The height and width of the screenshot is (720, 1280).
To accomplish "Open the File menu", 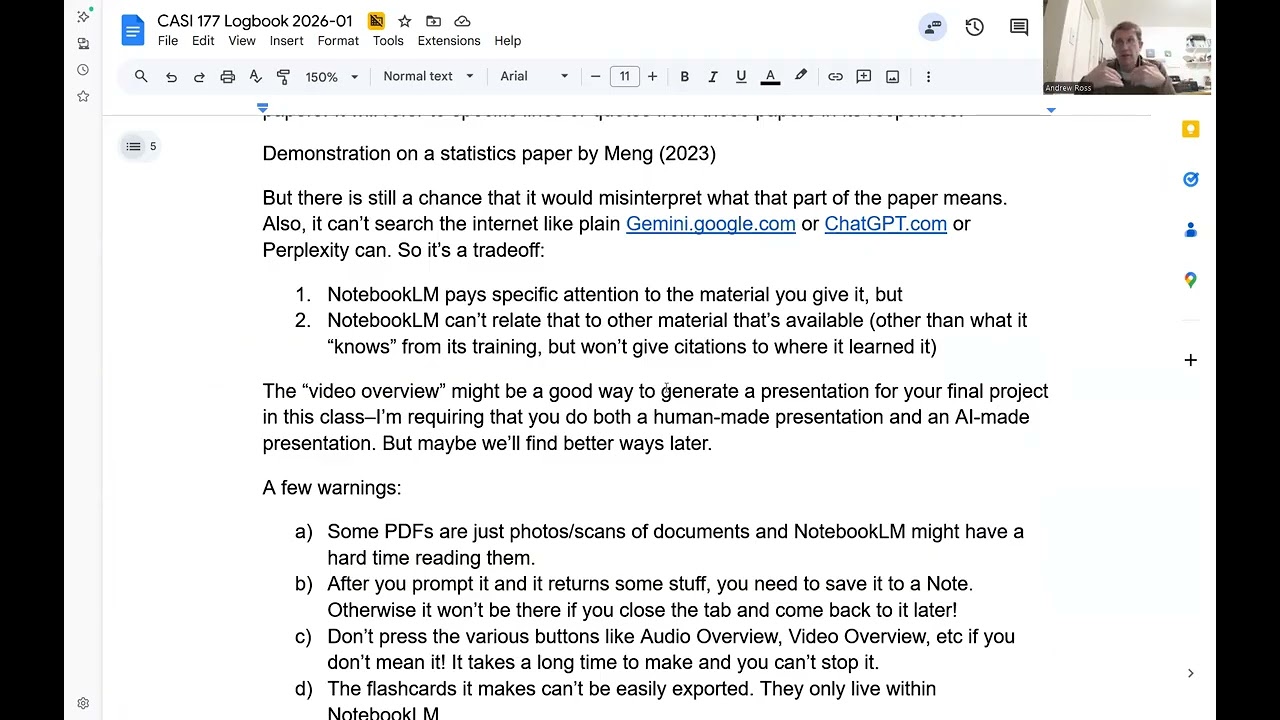I will click(x=168, y=41).
